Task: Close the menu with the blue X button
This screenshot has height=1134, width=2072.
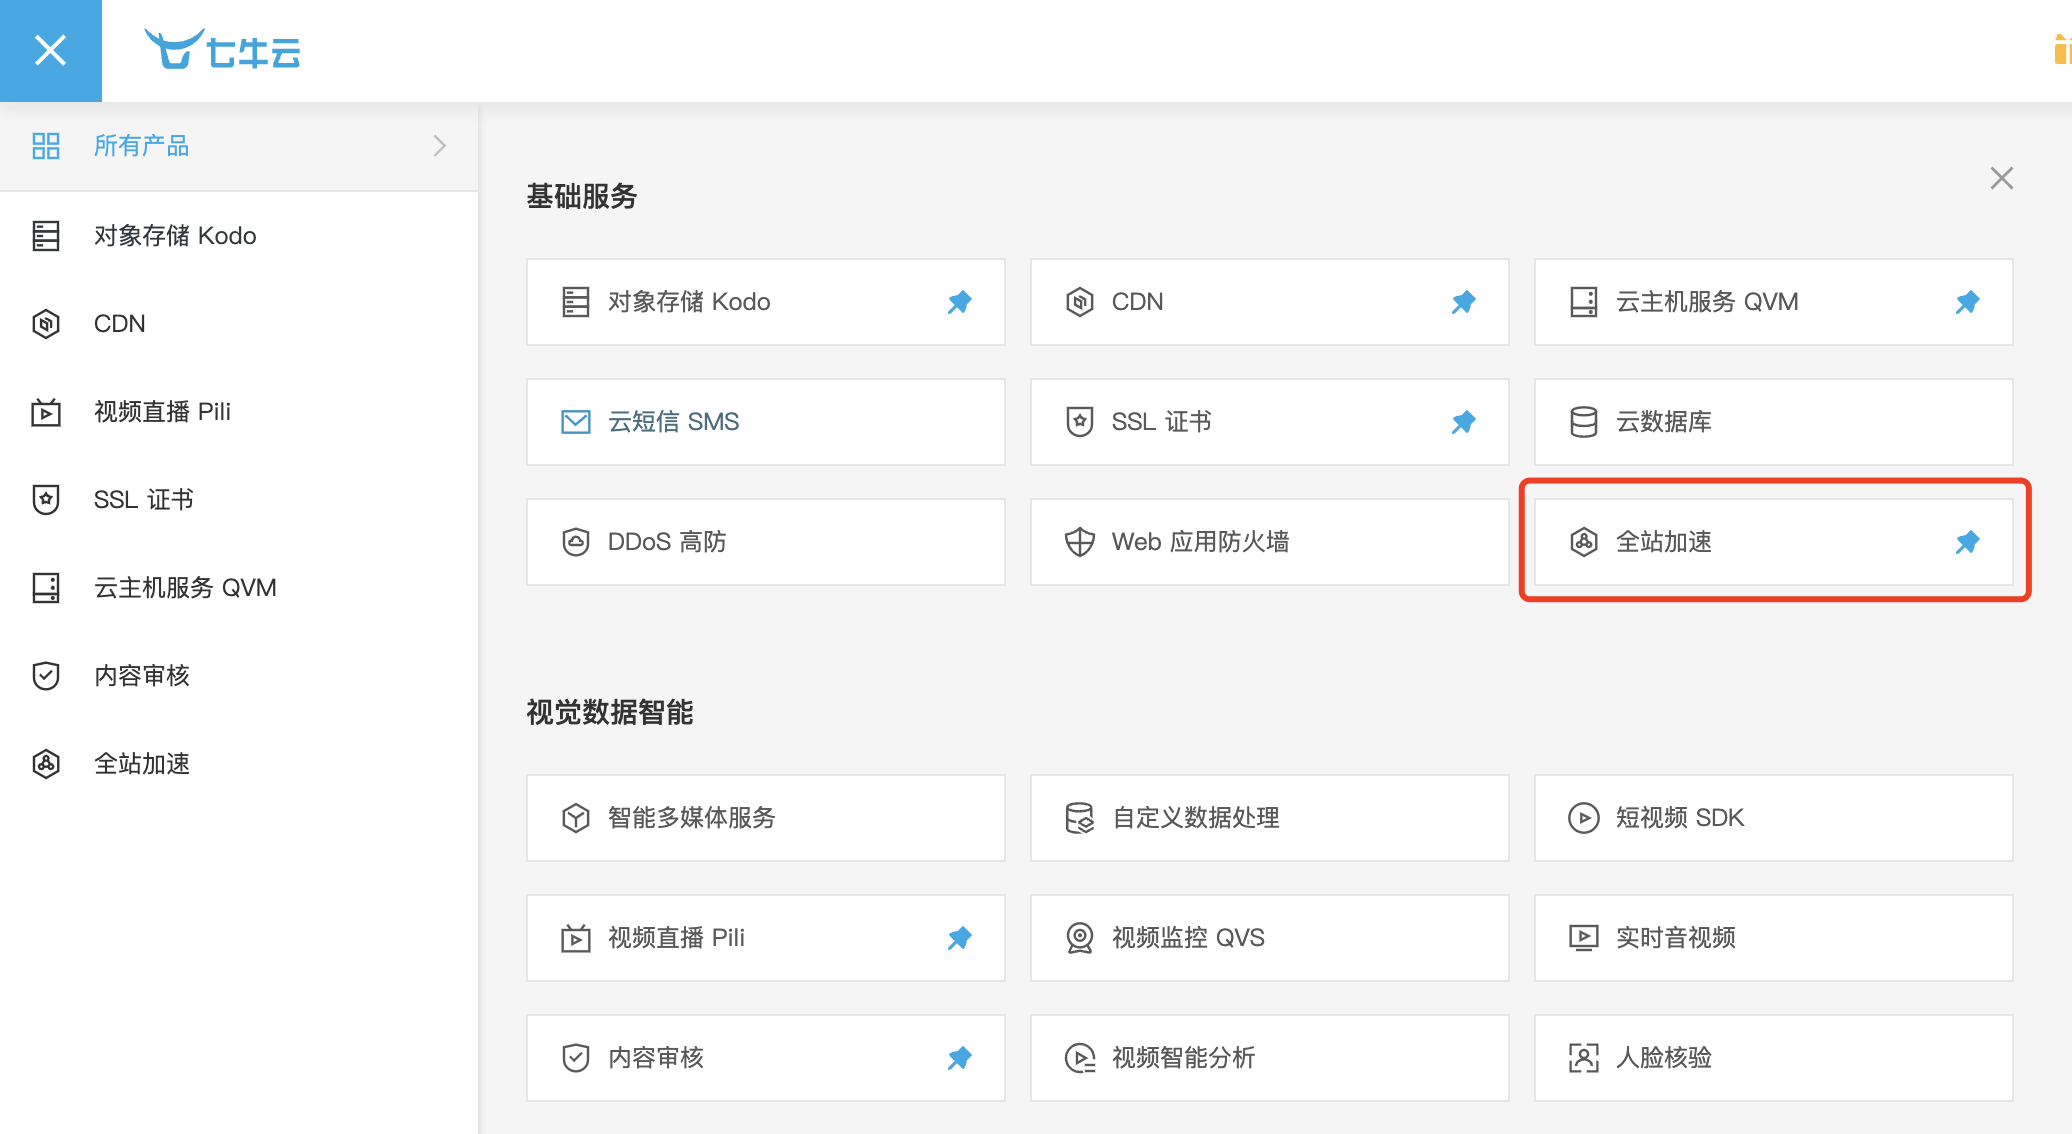Action: [50, 50]
